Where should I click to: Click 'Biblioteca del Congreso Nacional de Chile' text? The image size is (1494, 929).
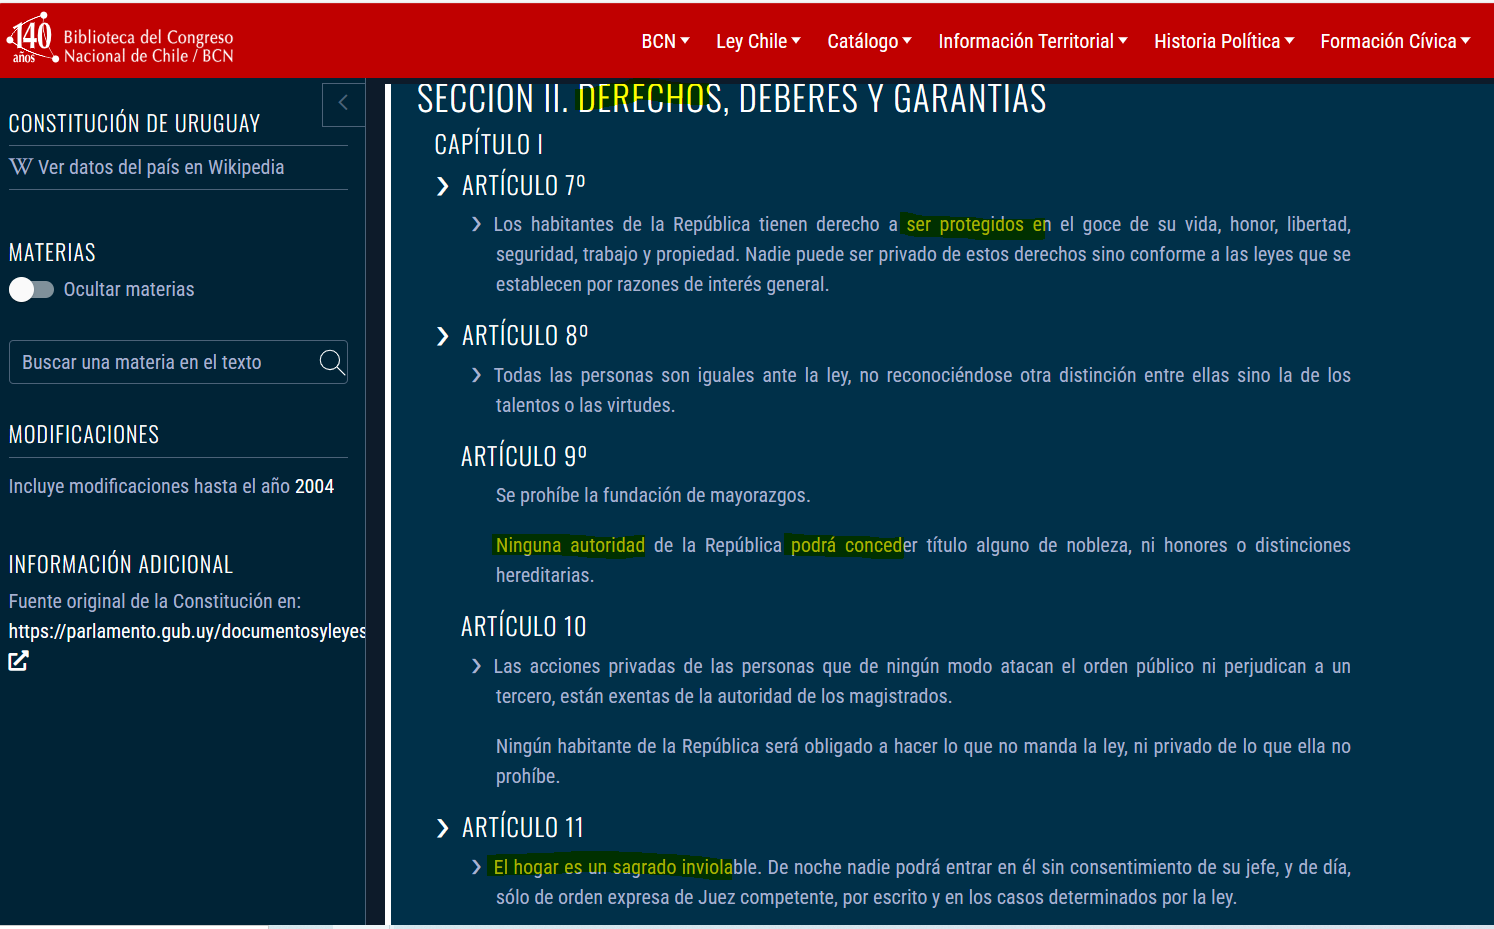tap(149, 46)
